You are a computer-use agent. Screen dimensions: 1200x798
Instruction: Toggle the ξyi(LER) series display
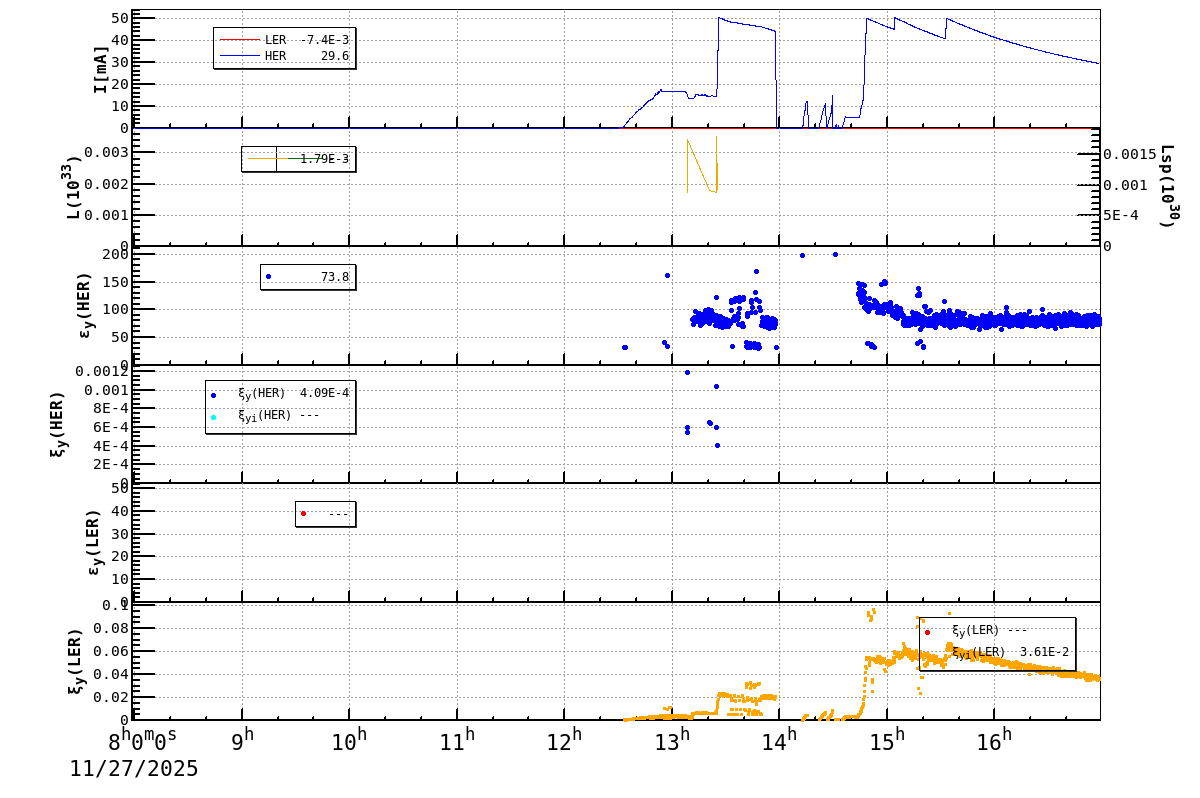click(990, 651)
